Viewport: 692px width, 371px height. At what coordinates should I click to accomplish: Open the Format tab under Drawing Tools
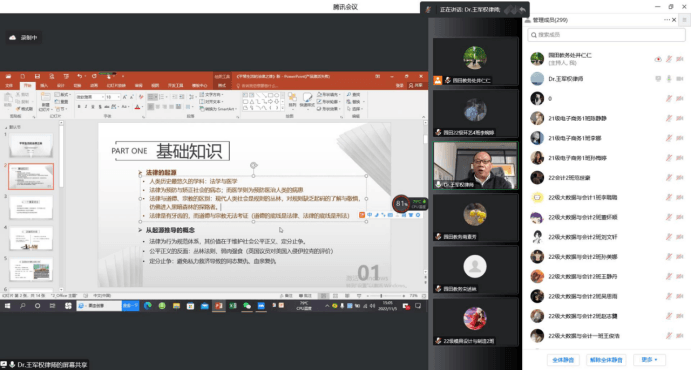222,86
